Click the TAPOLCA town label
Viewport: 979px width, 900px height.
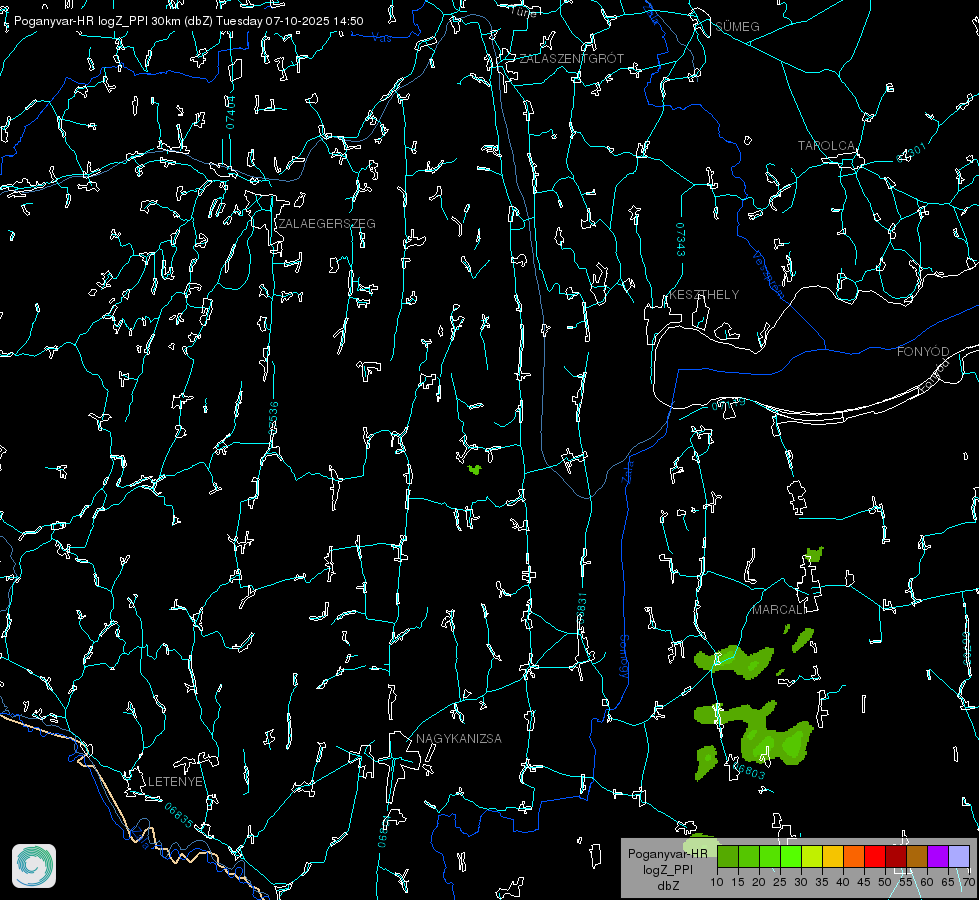pyautogui.click(x=826, y=146)
